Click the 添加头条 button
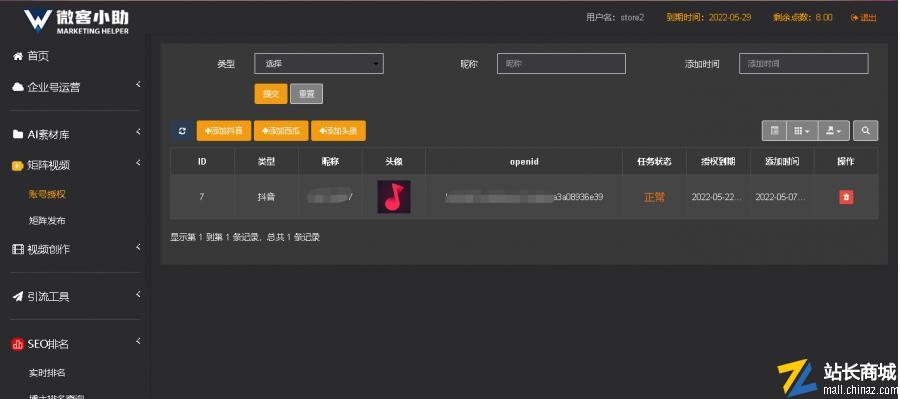The width and height of the screenshot is (900, 399). pyautogui.click(x=339, y=131)
